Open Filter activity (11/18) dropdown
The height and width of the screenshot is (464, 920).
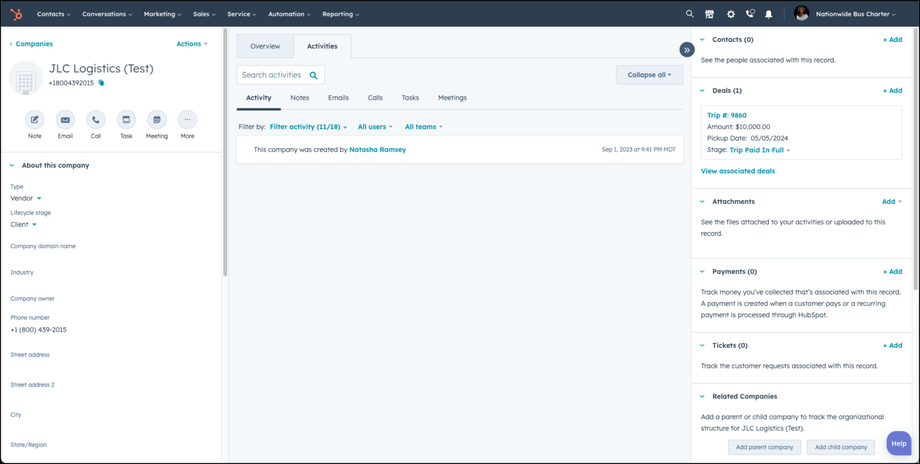[308, 127]
